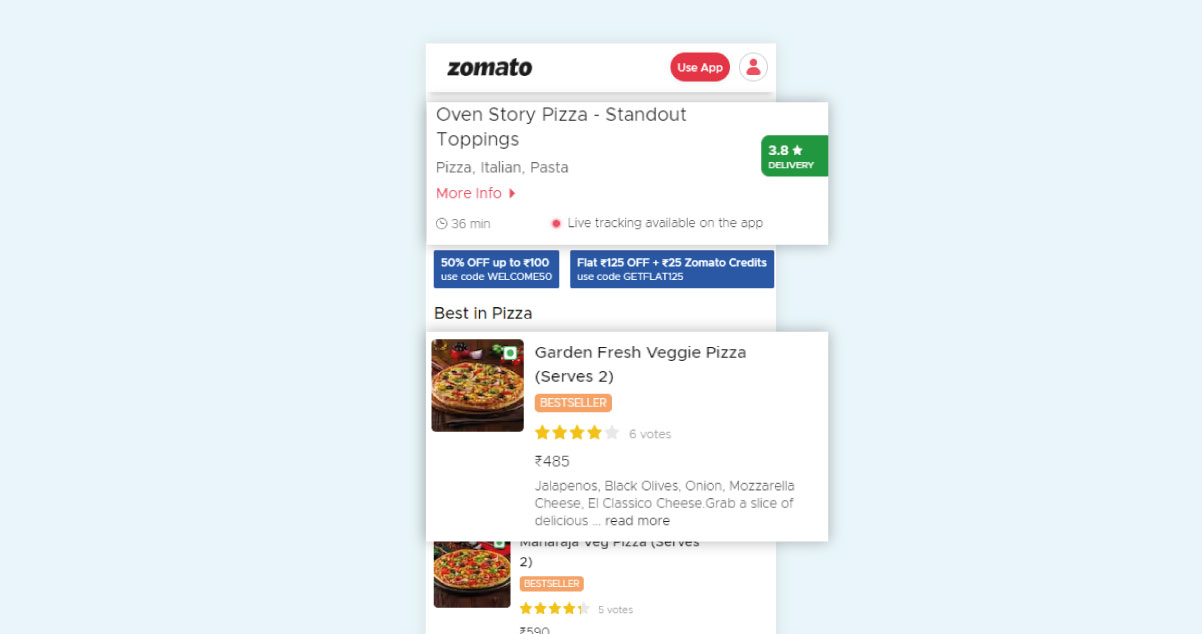This screenshot has width=1202, height=634.
Task: Click the 3.8 star delivery rating badge
Action: pyautogui.click(x=793, y=156)
